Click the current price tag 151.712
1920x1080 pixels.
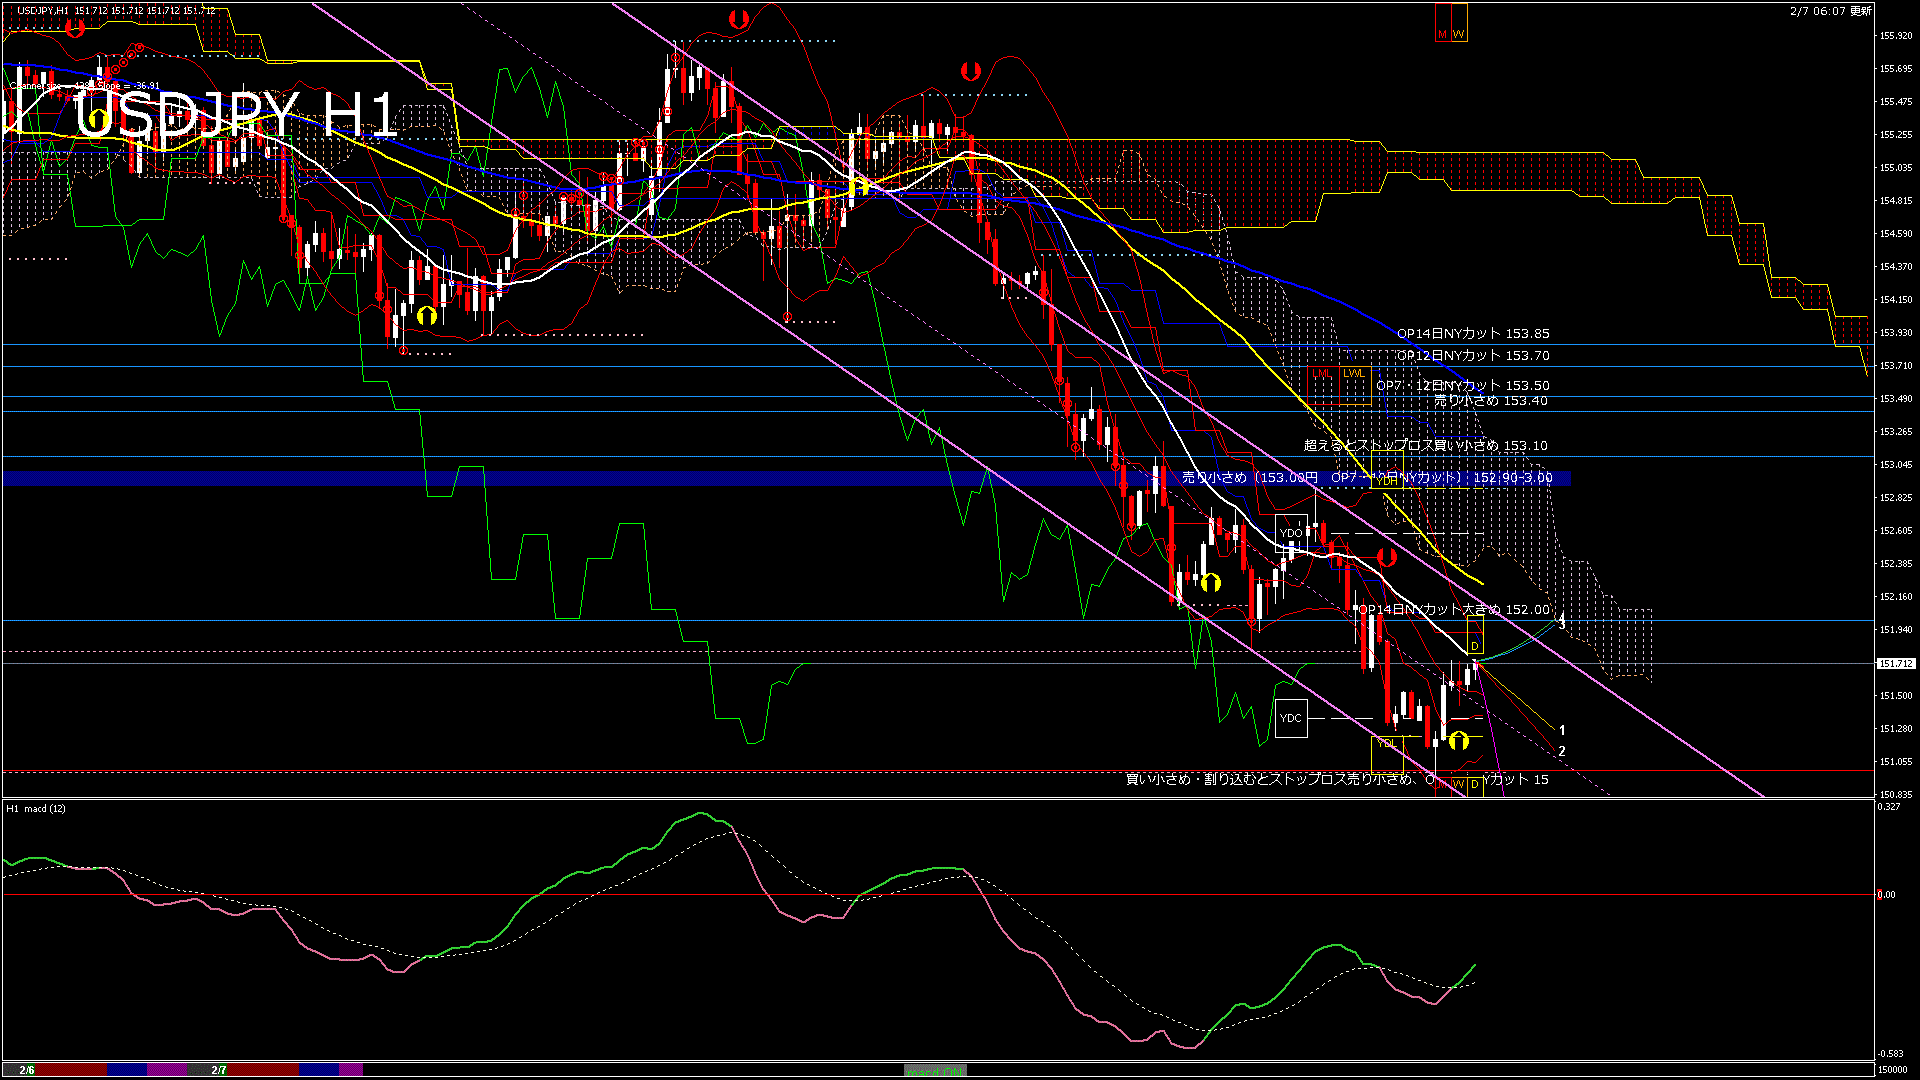coord(1896,664)
